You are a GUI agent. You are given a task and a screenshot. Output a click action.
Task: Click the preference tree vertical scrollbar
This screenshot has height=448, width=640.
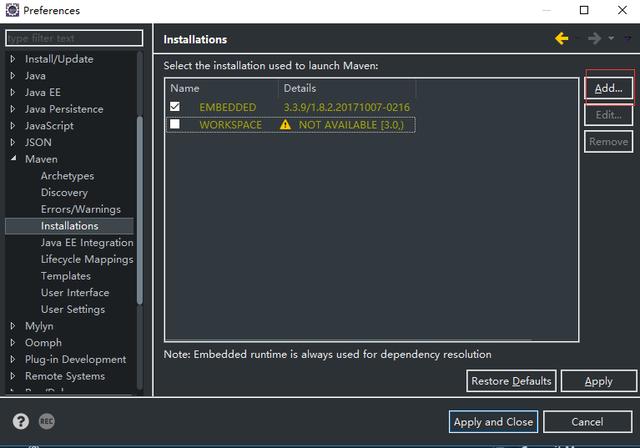140,210
